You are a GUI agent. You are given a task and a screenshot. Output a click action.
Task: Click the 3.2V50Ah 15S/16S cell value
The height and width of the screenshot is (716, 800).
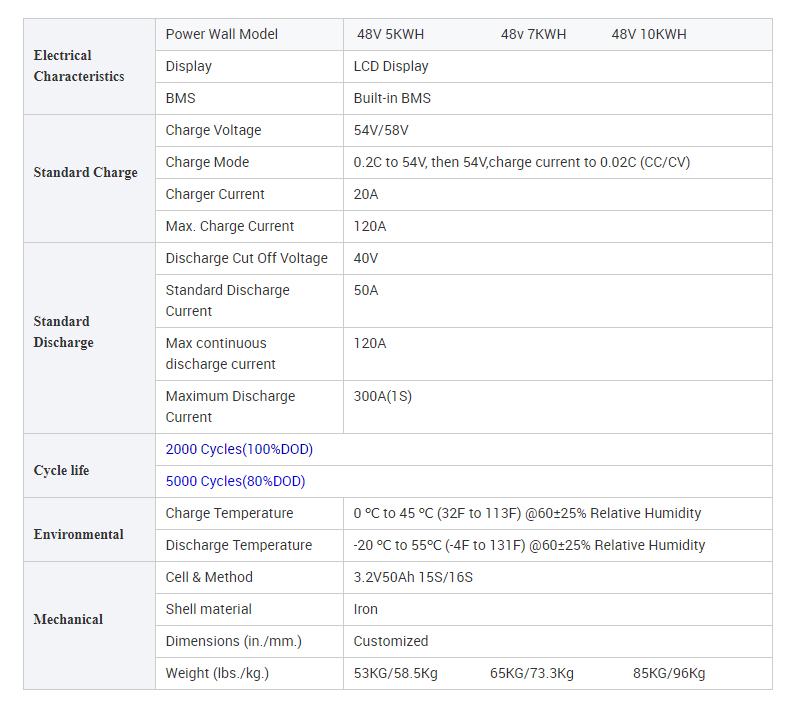(x=413, y=577)
